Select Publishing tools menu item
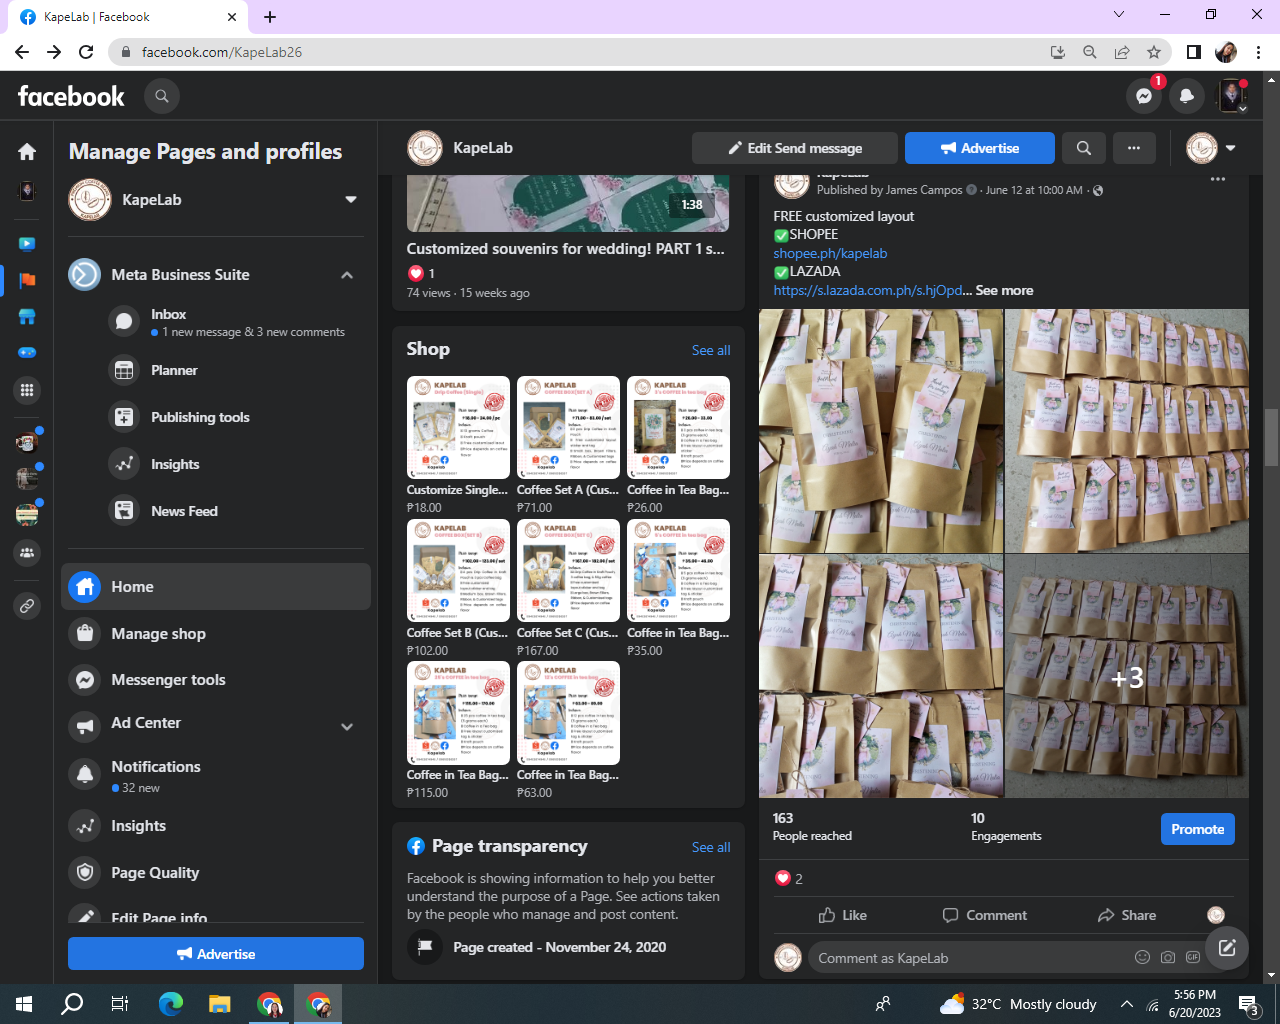The image size is (1280, 1024). [x=200, y=417]
